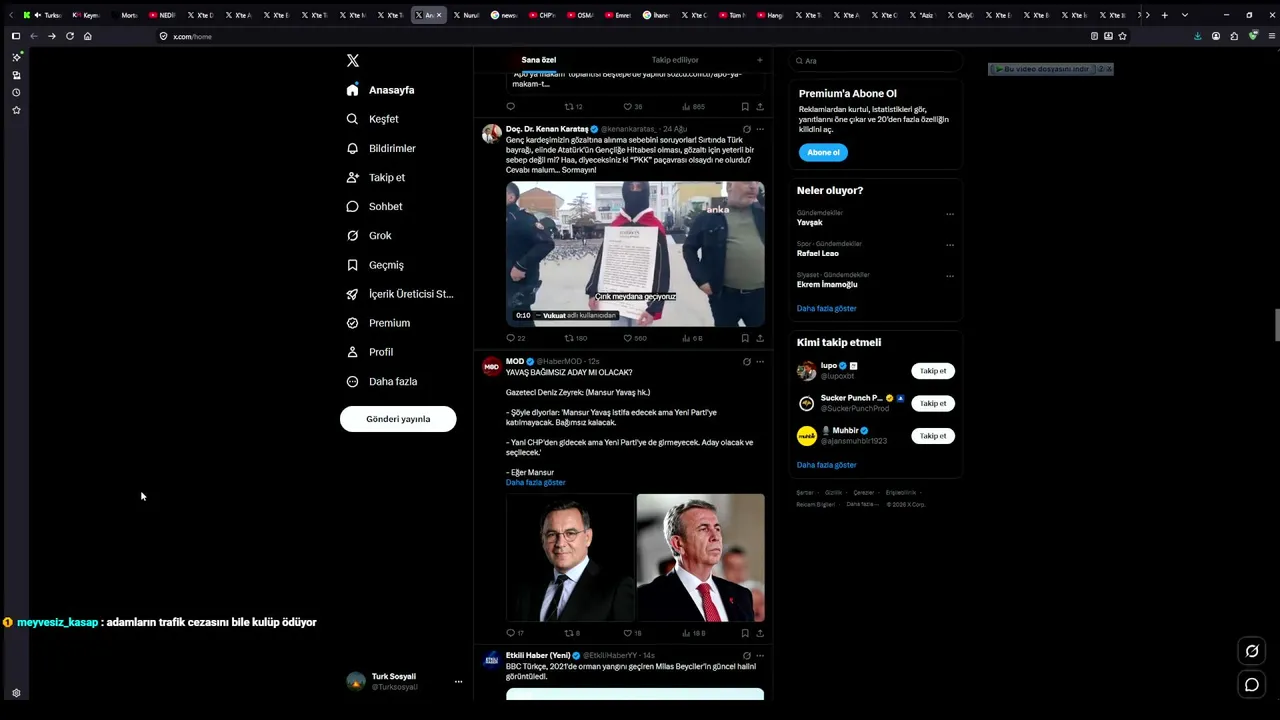Click the Profil person icon
The image size is (1280, 720).
tap(352, 352)
